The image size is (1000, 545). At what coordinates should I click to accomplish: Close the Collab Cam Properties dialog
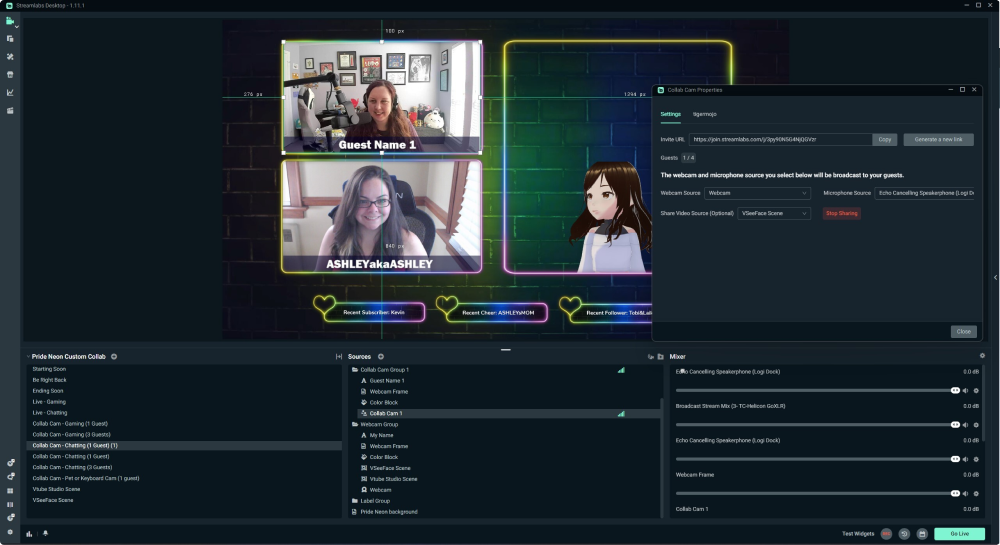coord(963,331)
